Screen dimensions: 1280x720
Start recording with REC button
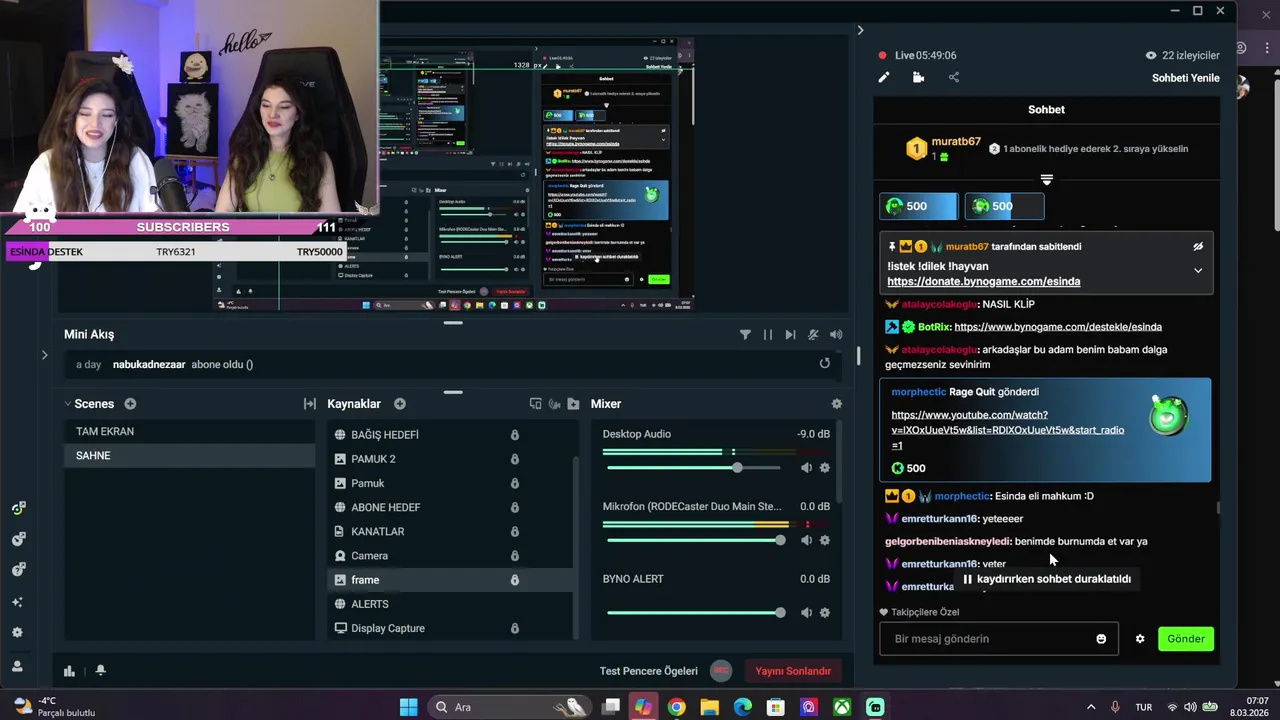click(721, 671)
